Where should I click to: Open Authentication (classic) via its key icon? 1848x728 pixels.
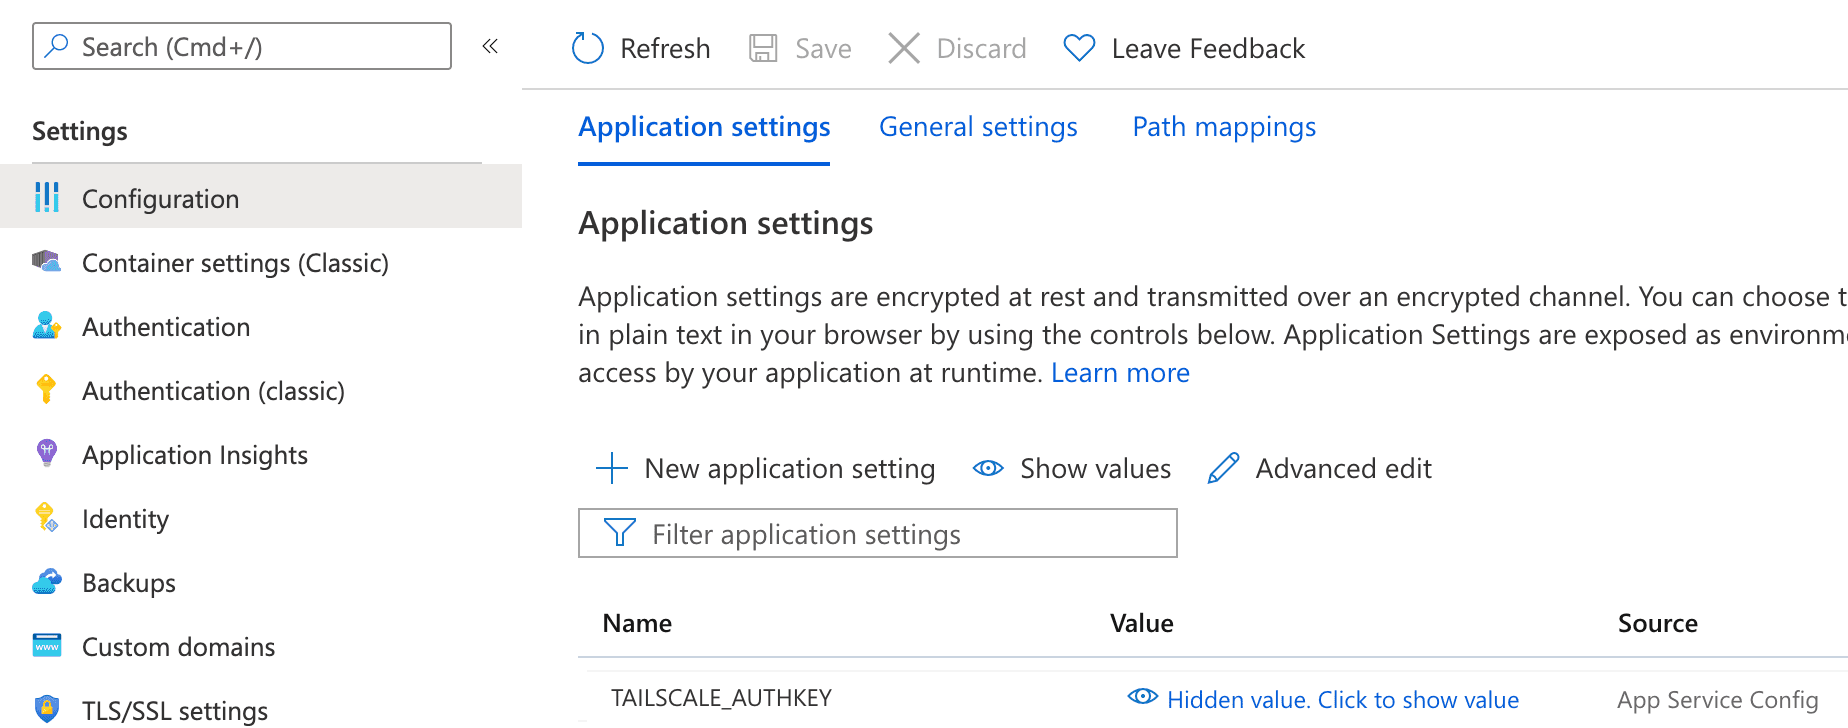click(x=47, y=390)
